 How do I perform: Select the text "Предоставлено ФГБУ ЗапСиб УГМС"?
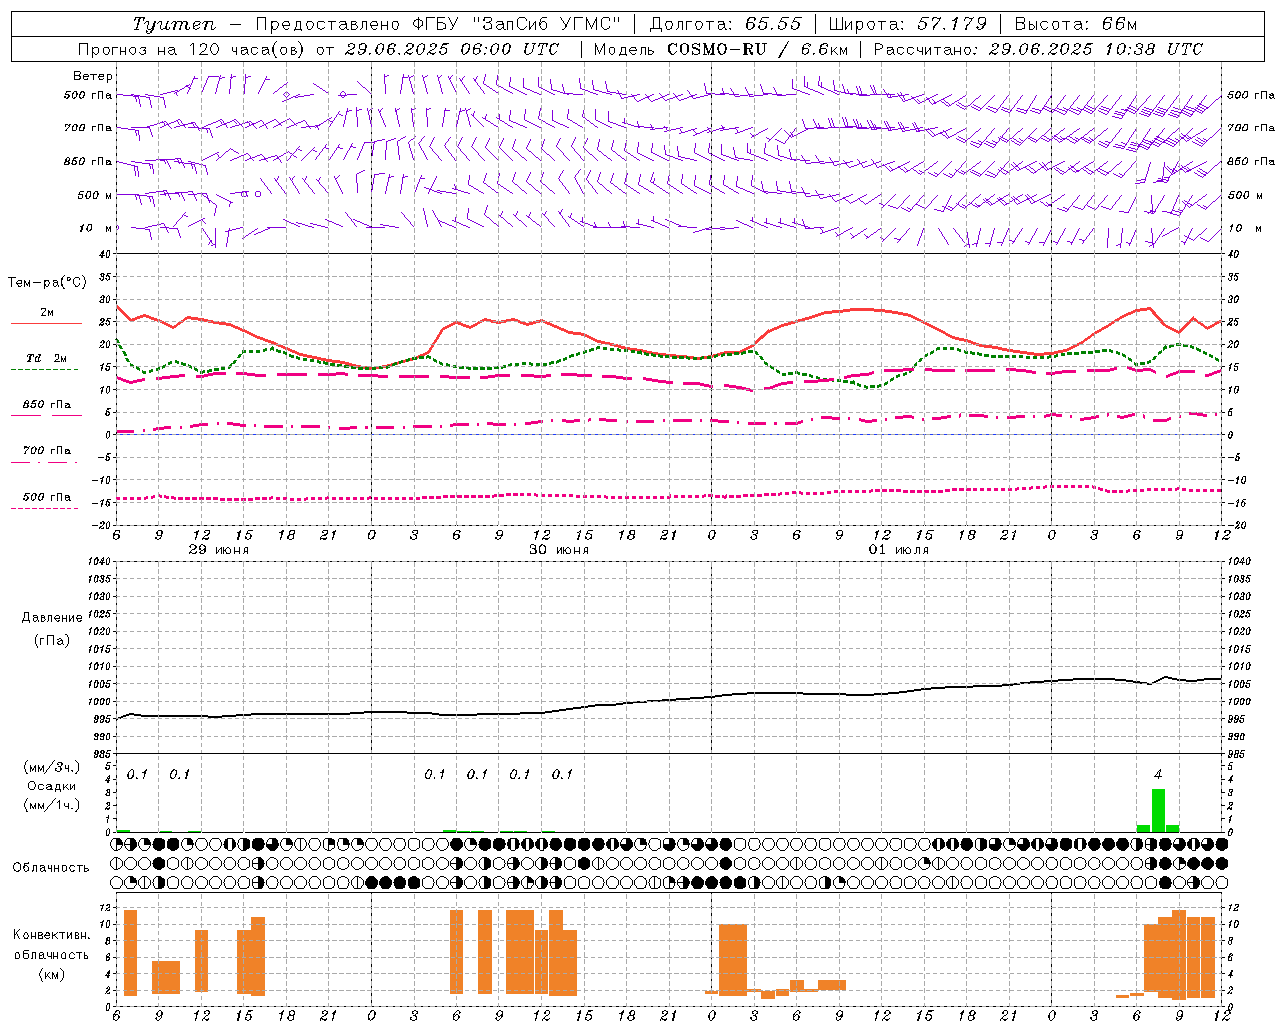click(438, 24)
